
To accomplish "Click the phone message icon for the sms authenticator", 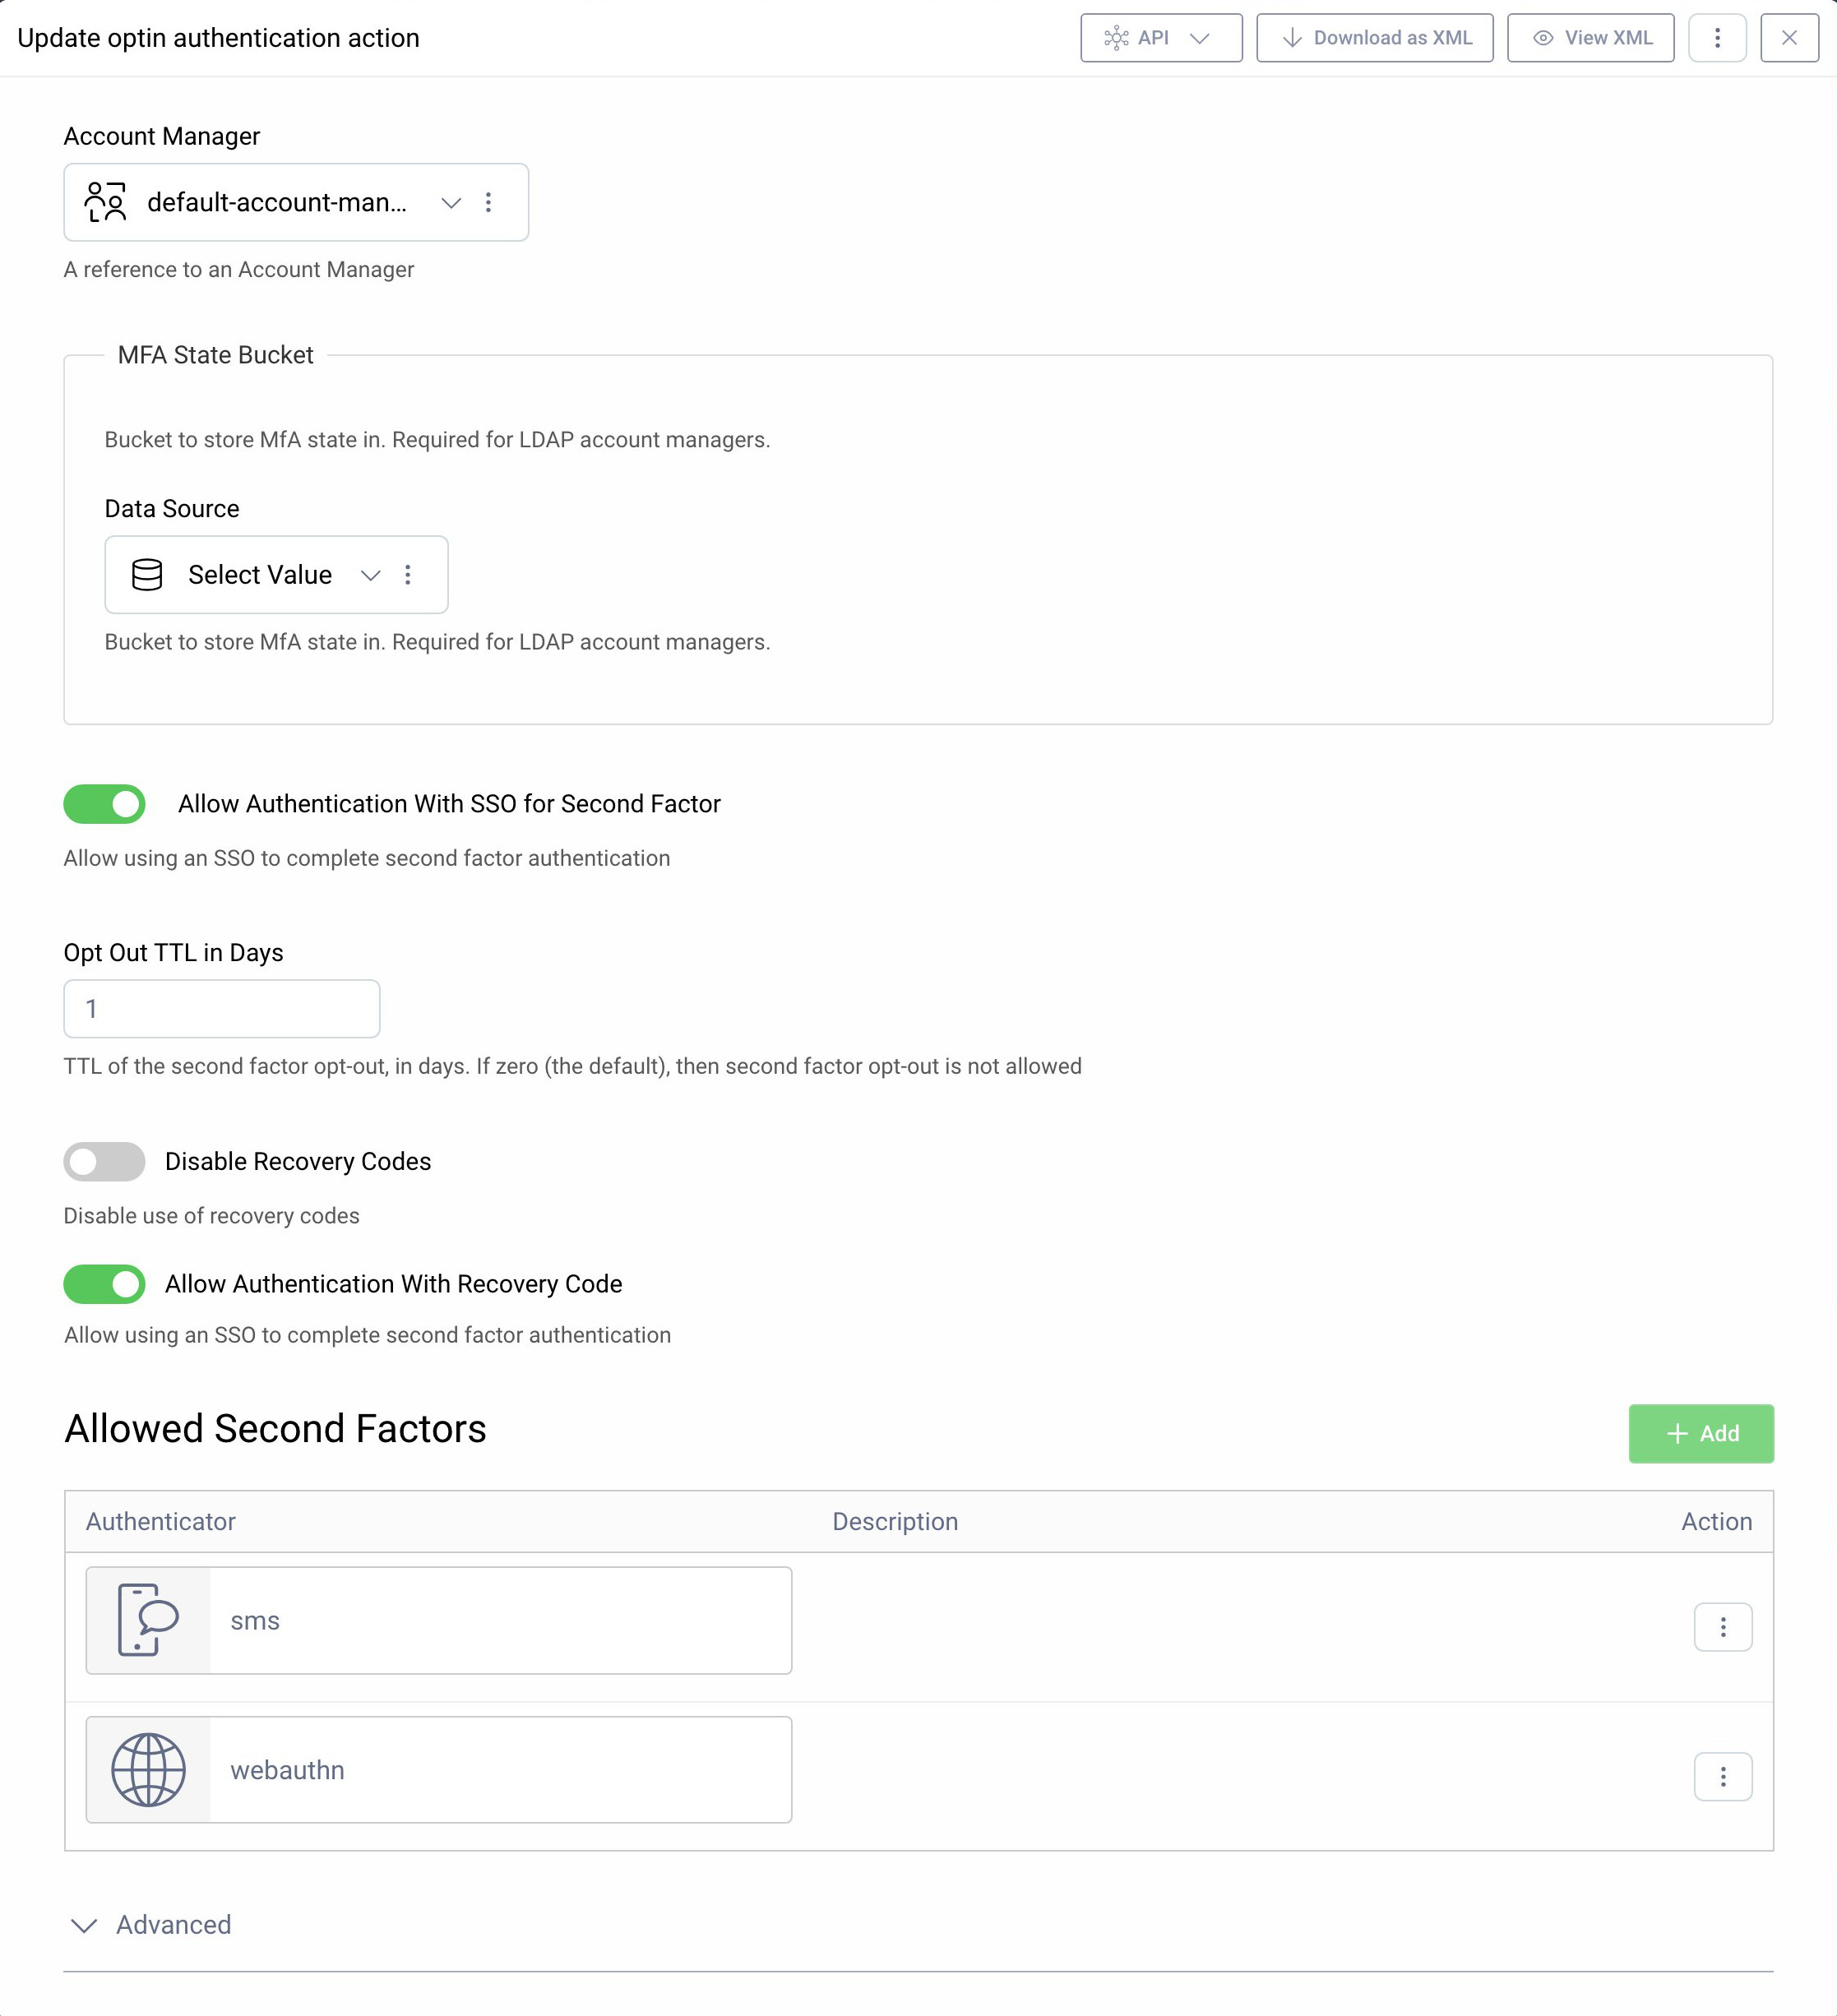I will (147, 1621).
